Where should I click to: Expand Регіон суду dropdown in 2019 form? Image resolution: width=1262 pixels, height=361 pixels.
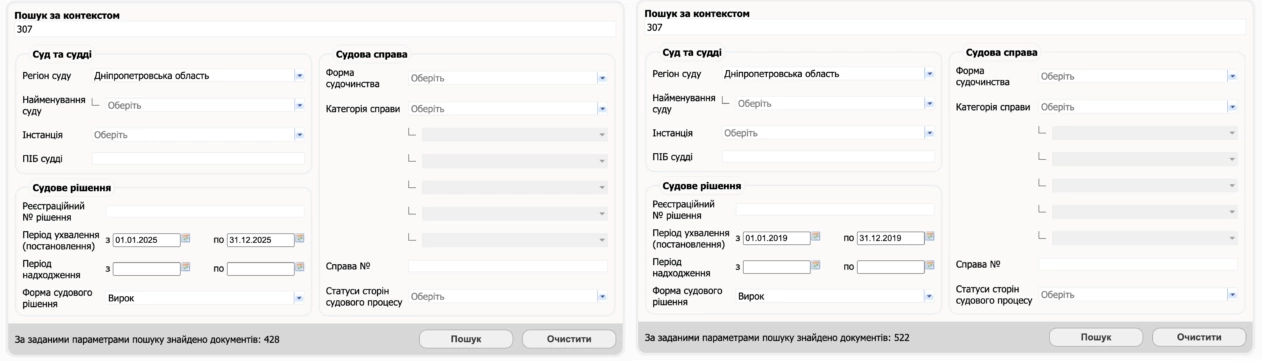tap(929, 73)
